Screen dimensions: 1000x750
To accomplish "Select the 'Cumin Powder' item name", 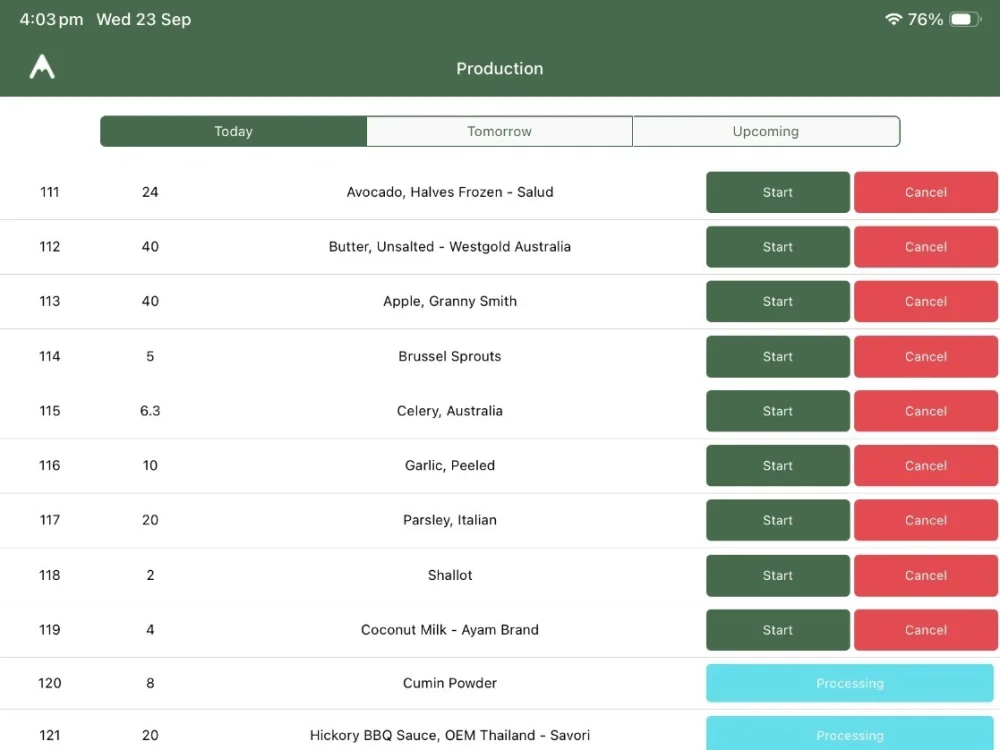I will pyautogui.click(x=450, y=683).
